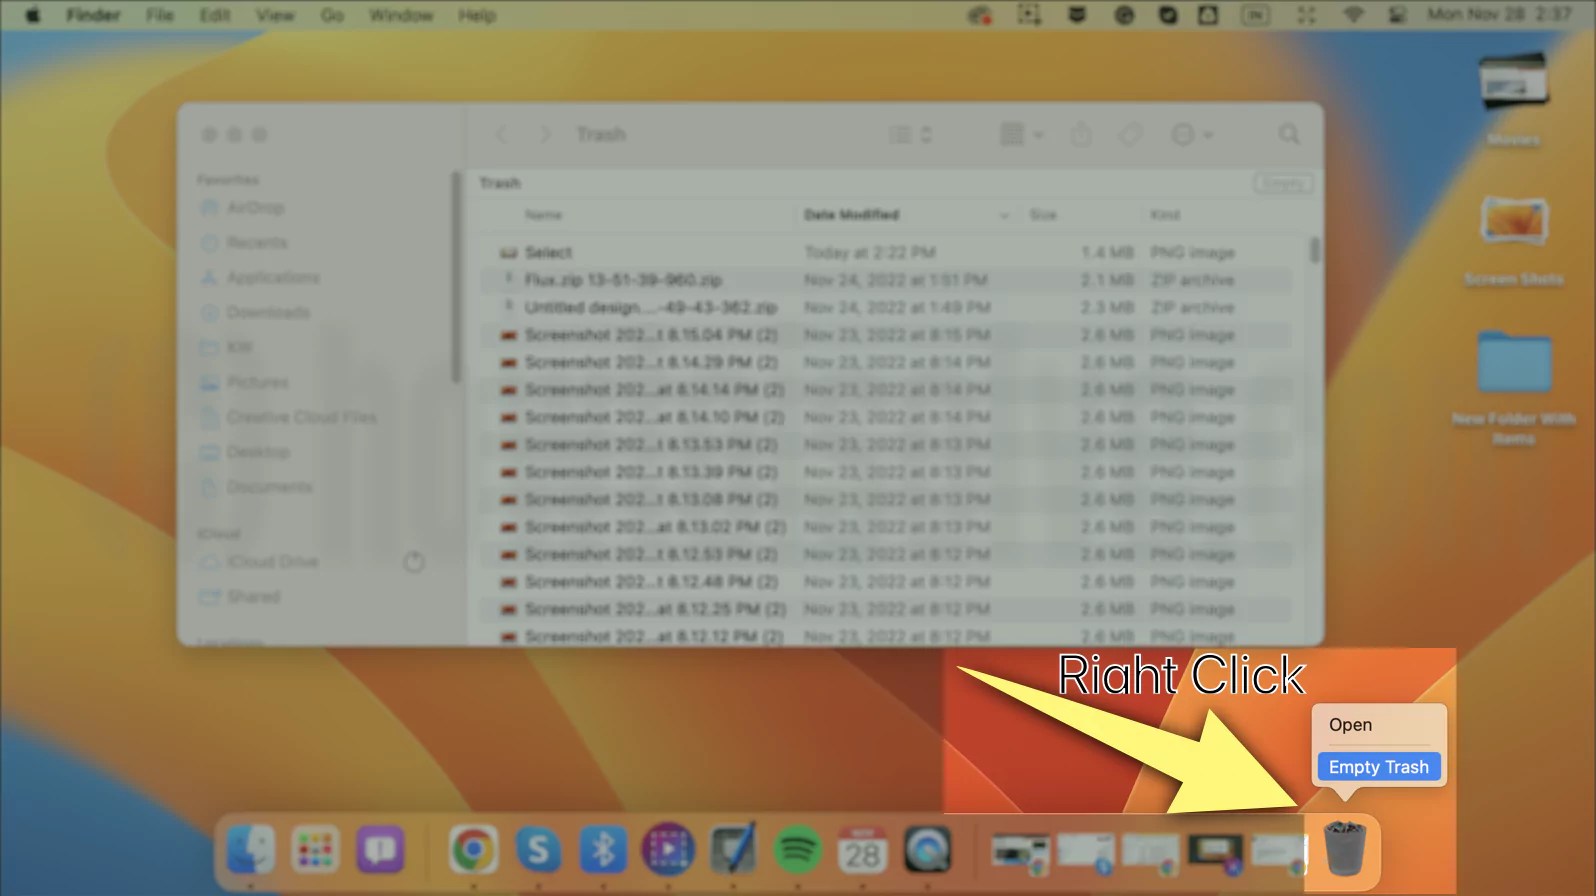This screenshot has width=1596, height=896.
Task: Select the Screenshot 8.14.29 PM (2) file
Action: [885, 363]
